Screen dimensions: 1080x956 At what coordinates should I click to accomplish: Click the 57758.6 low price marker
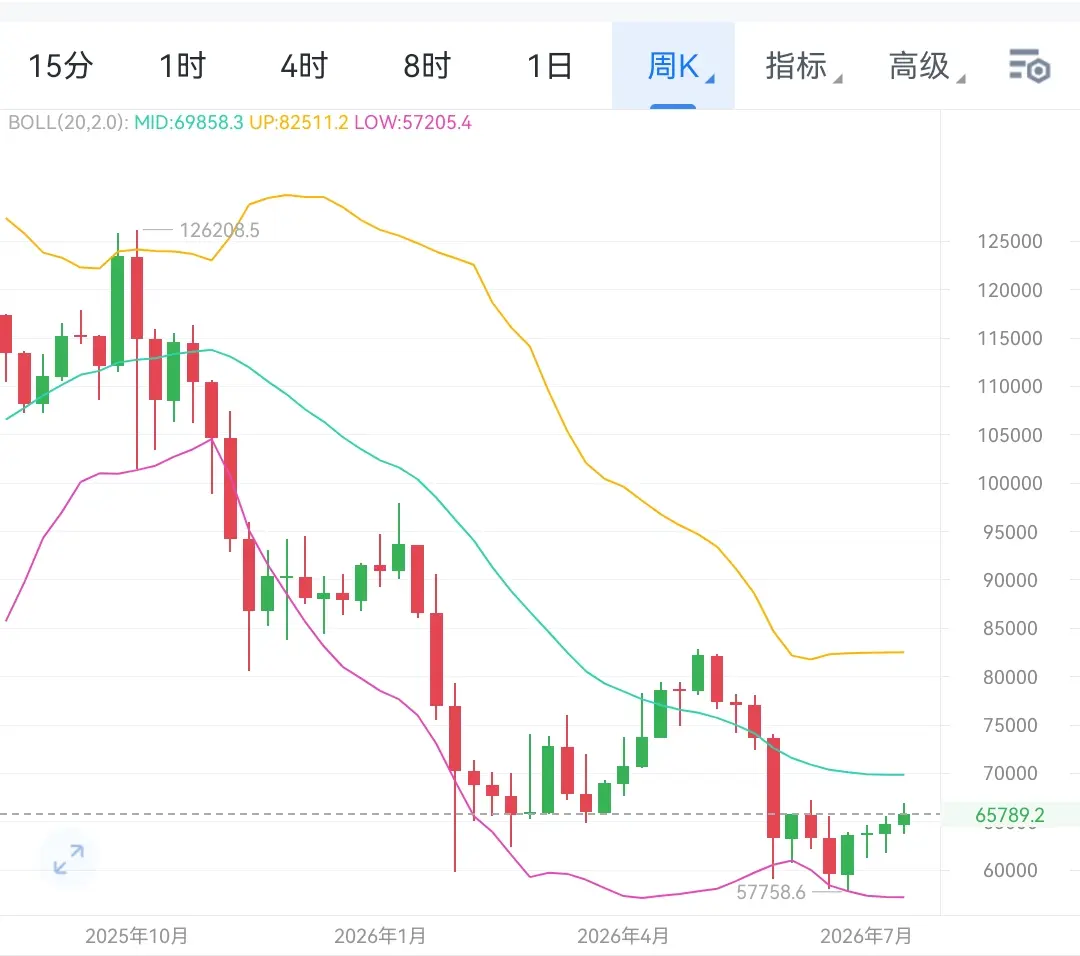771,893
